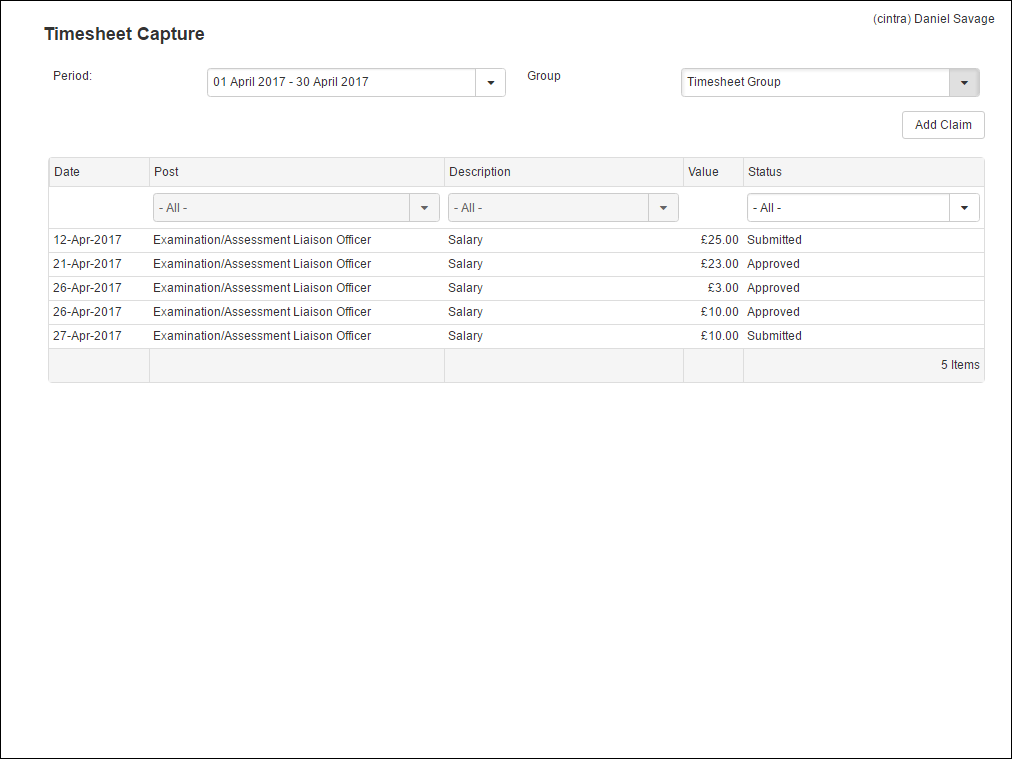Expand the Status filter arrow
This screenshot has height=759, width=1012.
tap(964, 208)
